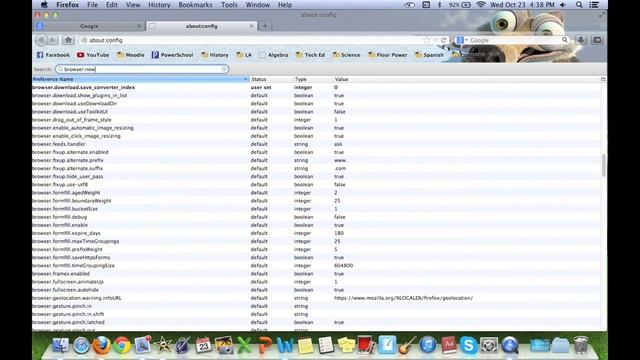
Task: Open Notification Center from the menu bar
Action: pyautogui.click(x=594, y=5)
